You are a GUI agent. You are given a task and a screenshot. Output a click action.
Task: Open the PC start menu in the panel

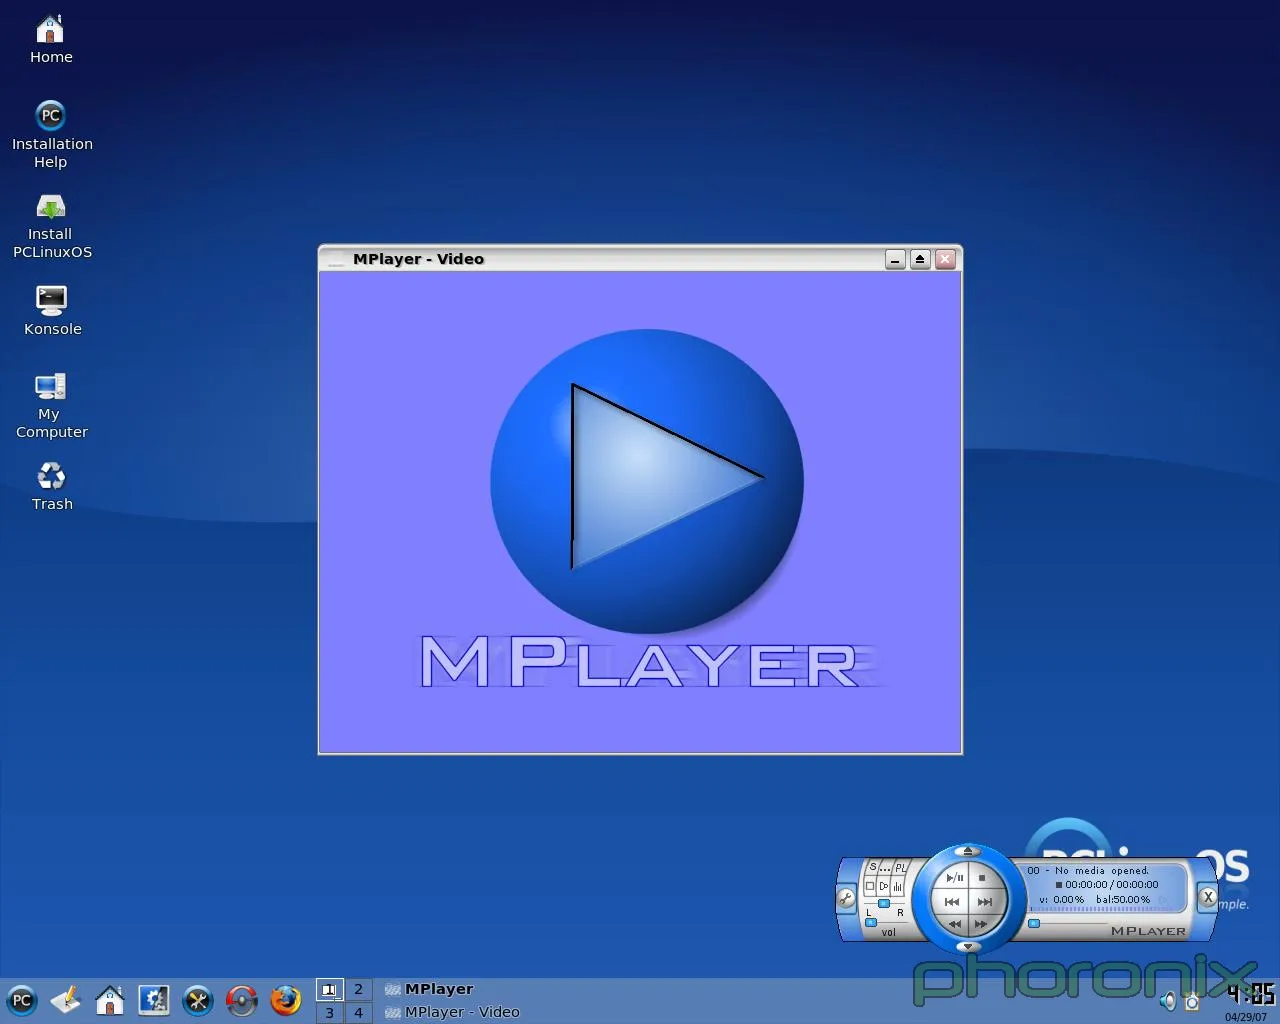point(22,1000)
